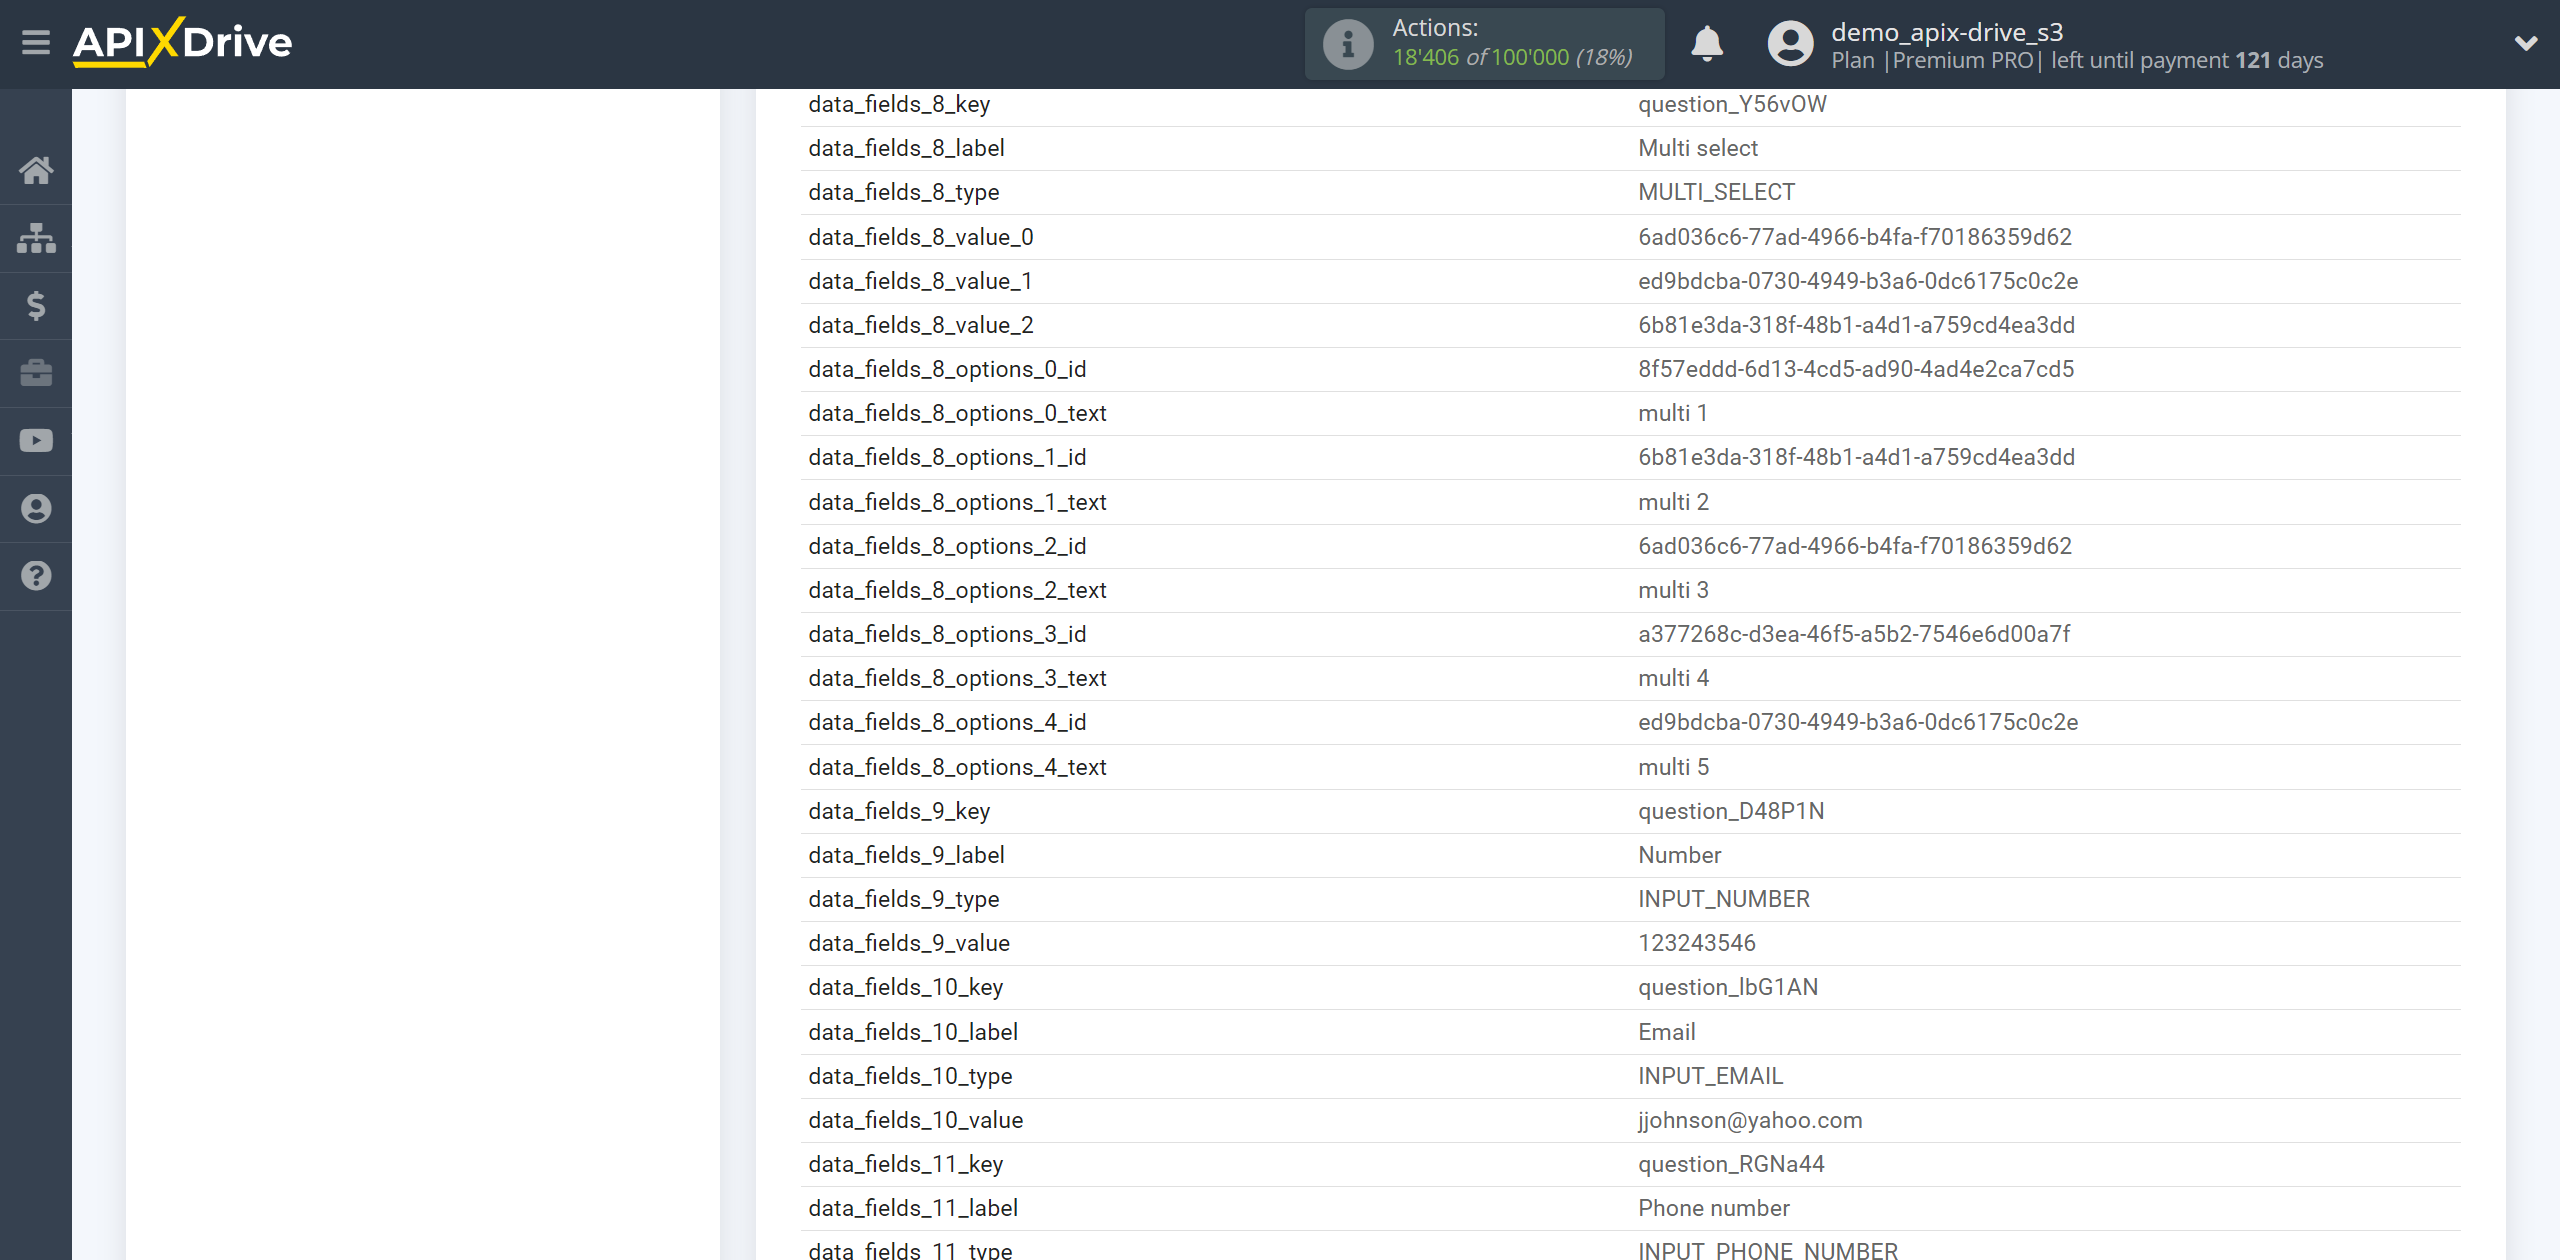Select the jjohnson@yahoo.com value
Screen dimensions: 2560x1260
(x=1750, y=1120)
